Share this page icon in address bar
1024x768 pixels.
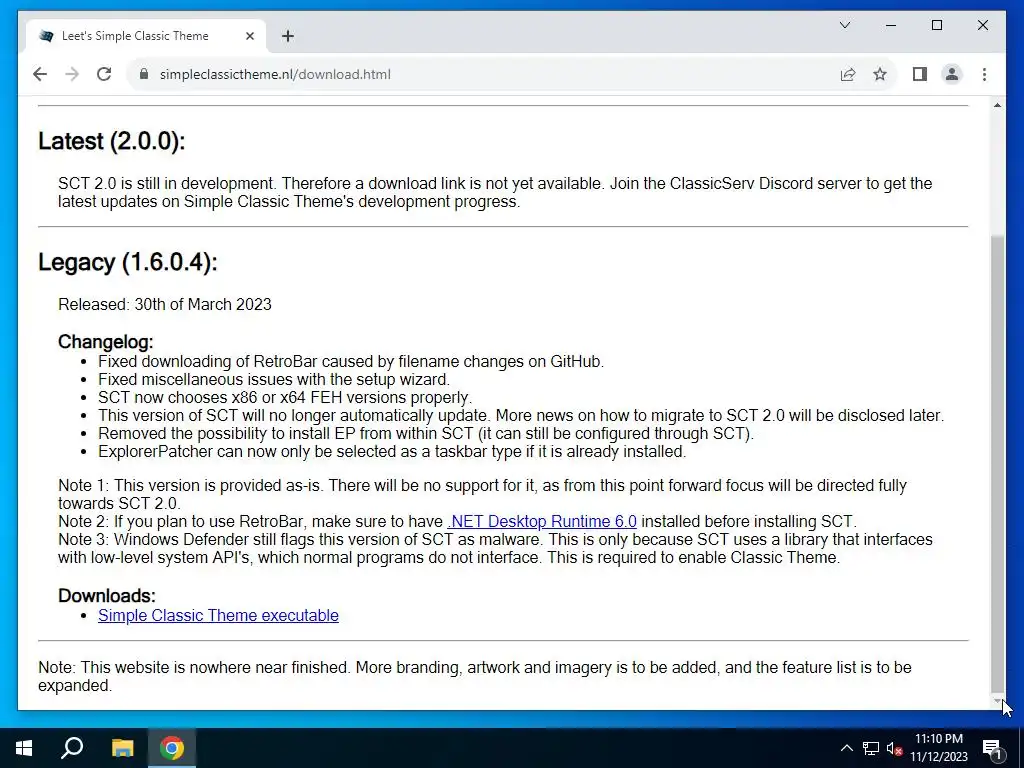point(848,74)
